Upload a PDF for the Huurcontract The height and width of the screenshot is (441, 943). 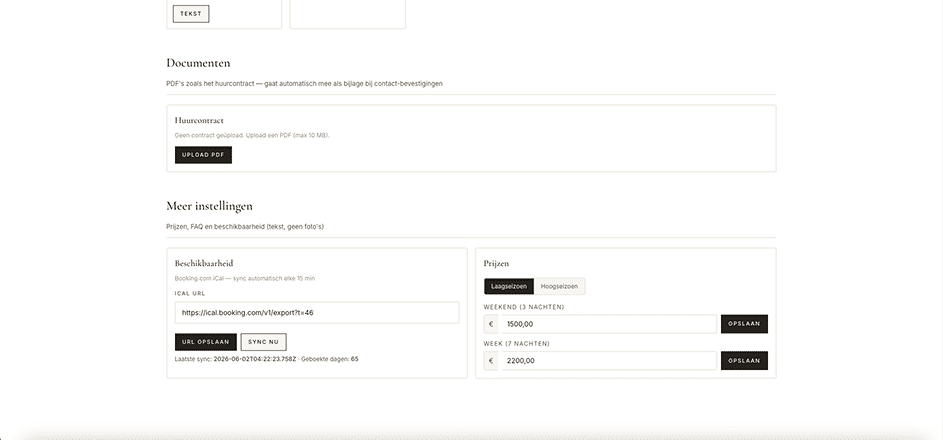pos(203,155)
